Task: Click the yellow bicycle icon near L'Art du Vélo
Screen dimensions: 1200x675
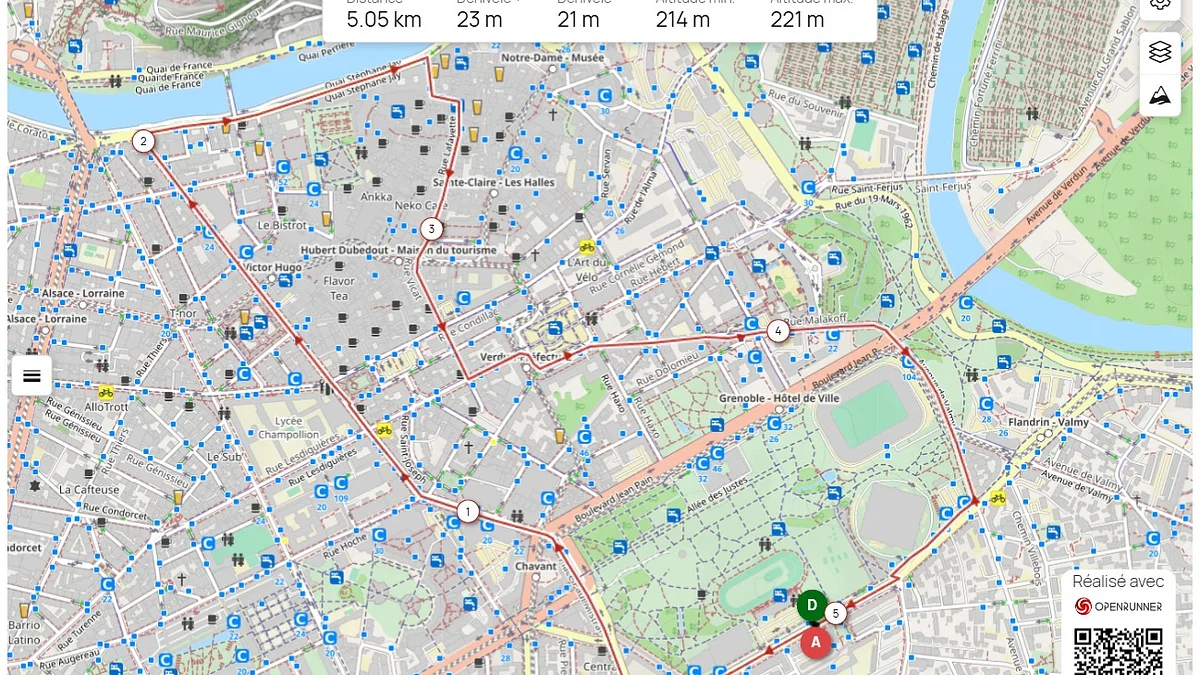Action: coord(587,246)
